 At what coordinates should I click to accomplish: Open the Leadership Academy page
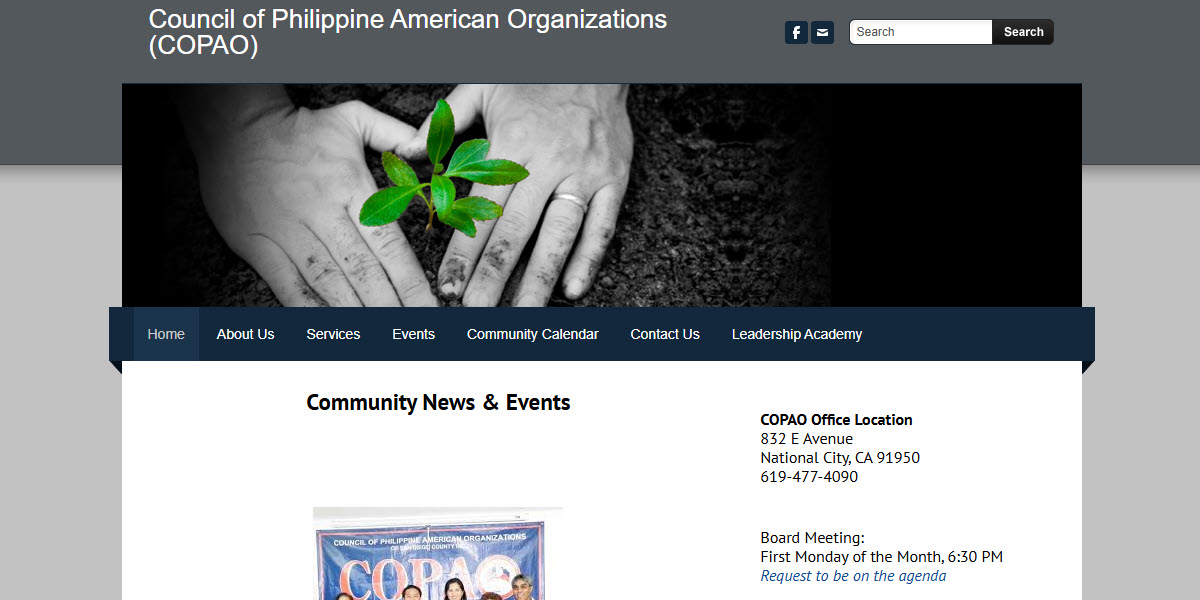(797, 334)
